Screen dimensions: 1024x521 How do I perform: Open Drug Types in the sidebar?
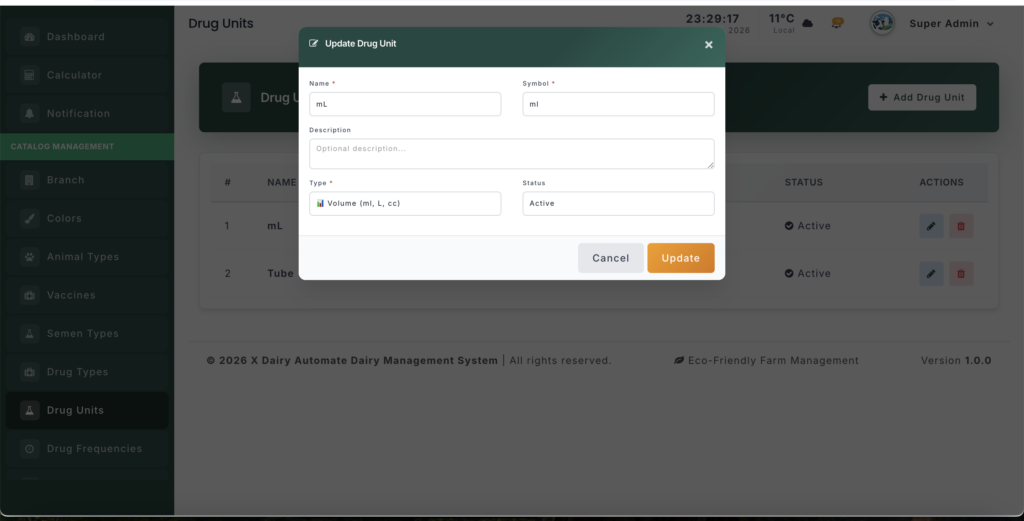click(77, 372)
